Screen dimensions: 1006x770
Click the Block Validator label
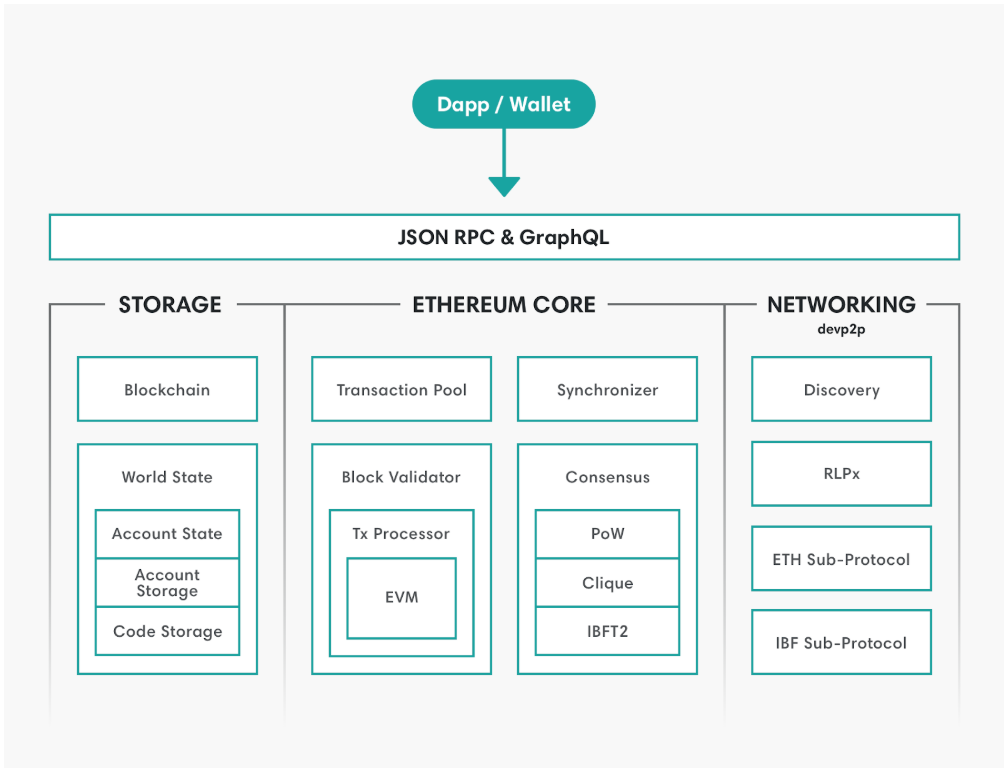point(401,477)
